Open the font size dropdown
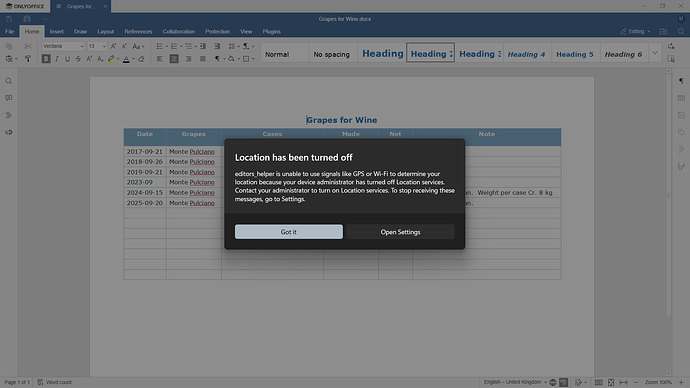Viewport: 690px width, 388px height. (x=104, y=46)
